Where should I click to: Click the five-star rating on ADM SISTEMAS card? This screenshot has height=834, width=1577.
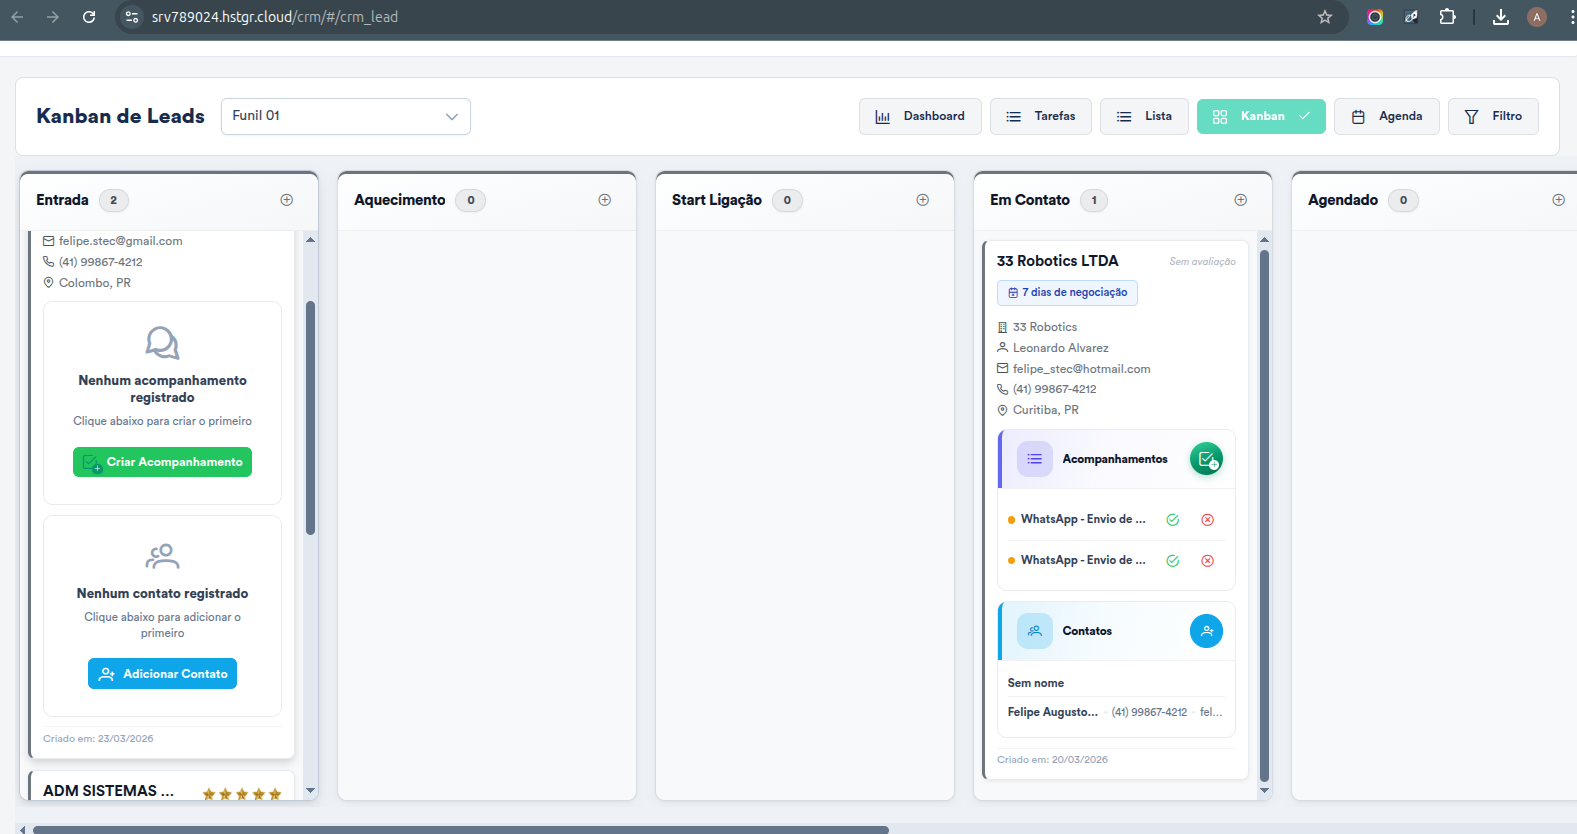[242, 794]
